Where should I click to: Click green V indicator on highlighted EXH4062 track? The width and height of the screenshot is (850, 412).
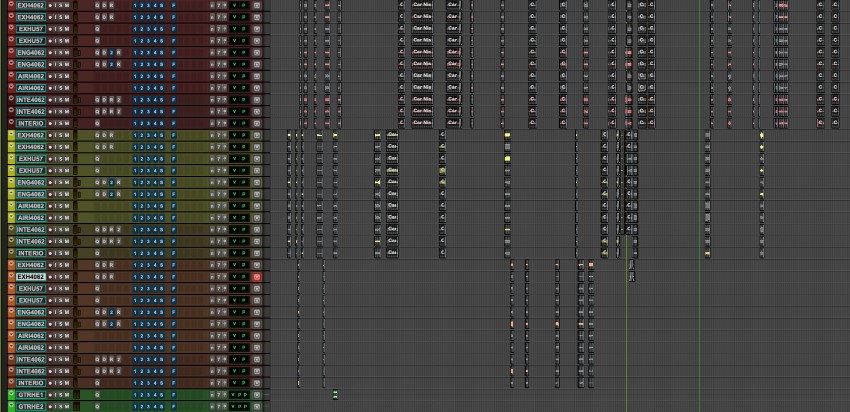coord(234,276)
